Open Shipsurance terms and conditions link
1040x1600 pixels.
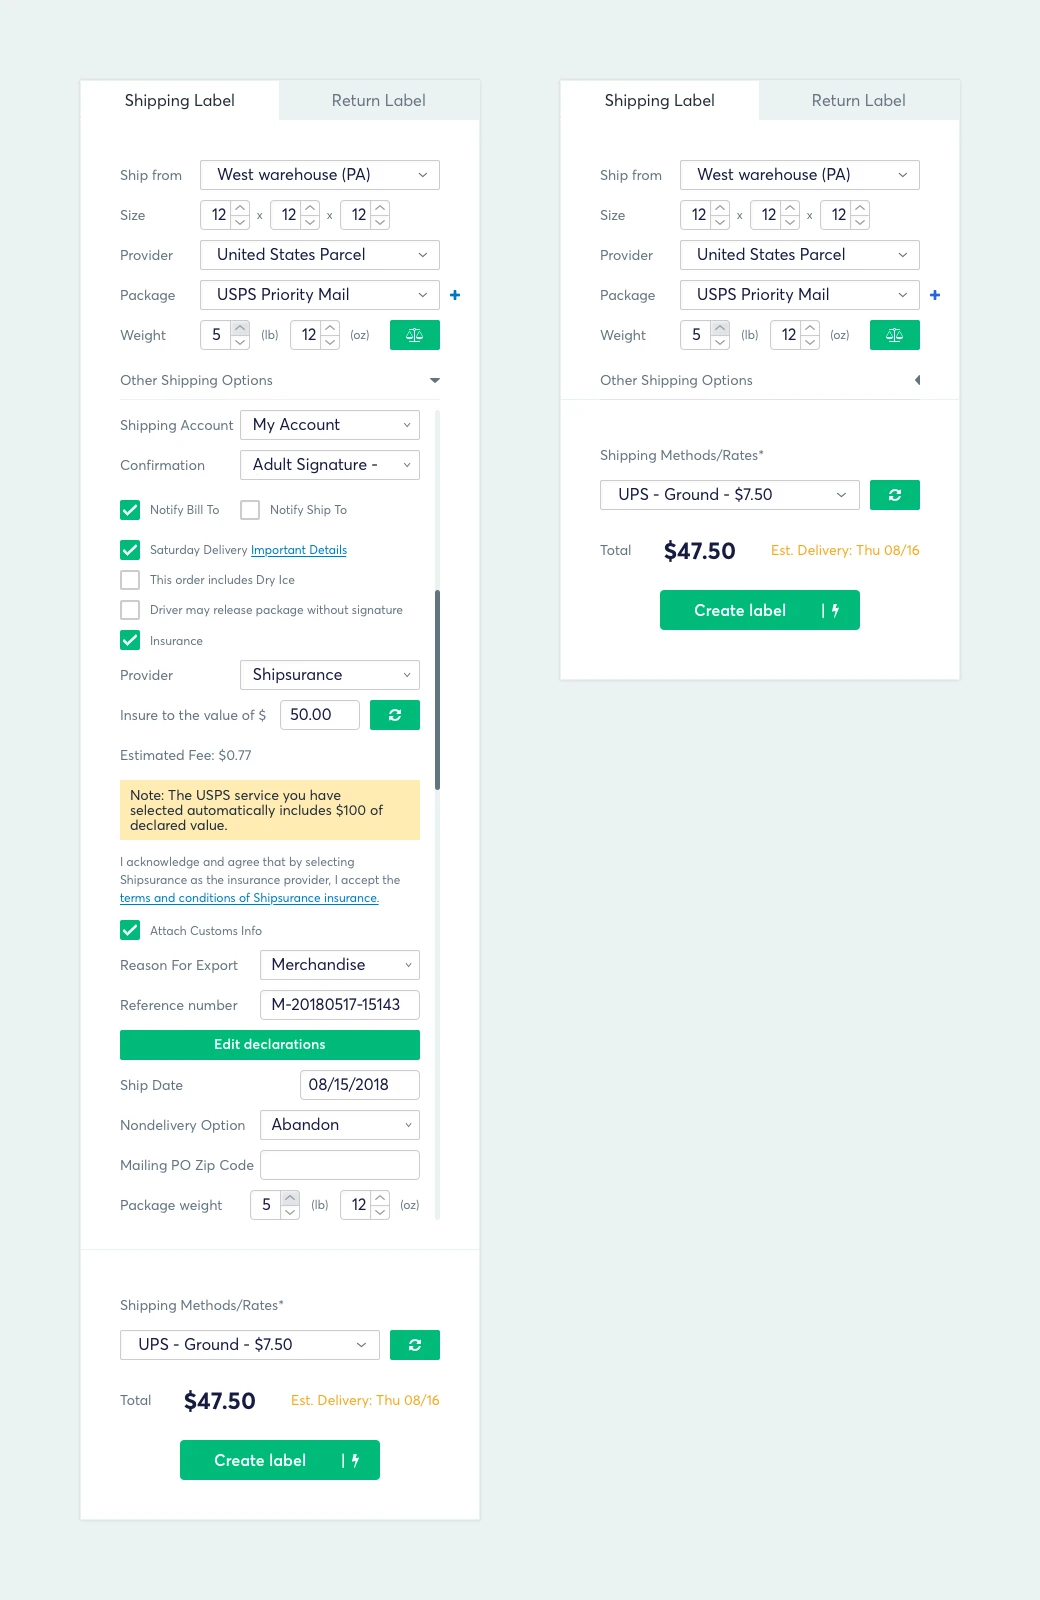point(249,898)
